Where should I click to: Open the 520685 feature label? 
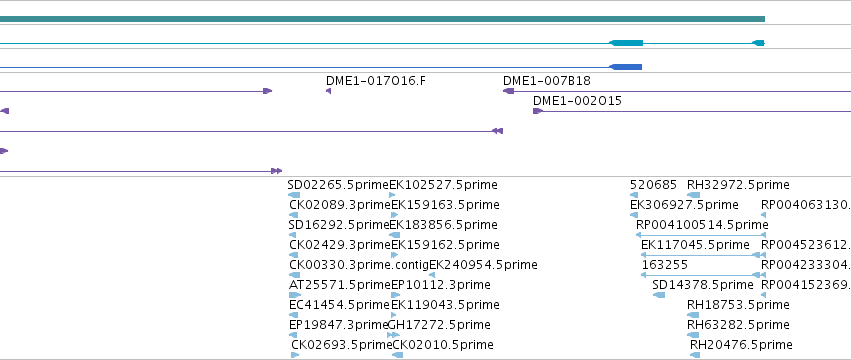653,185
